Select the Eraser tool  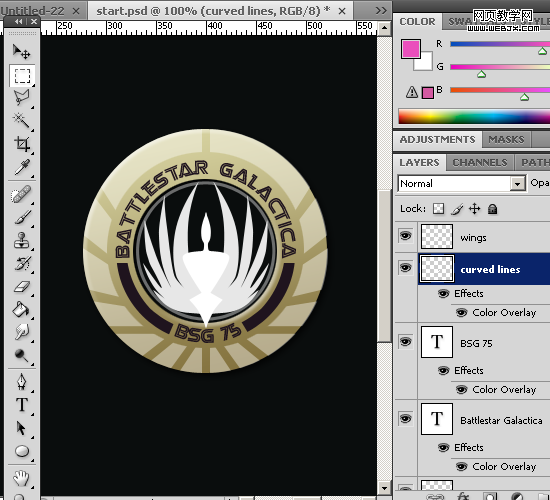tap(22, 287)
